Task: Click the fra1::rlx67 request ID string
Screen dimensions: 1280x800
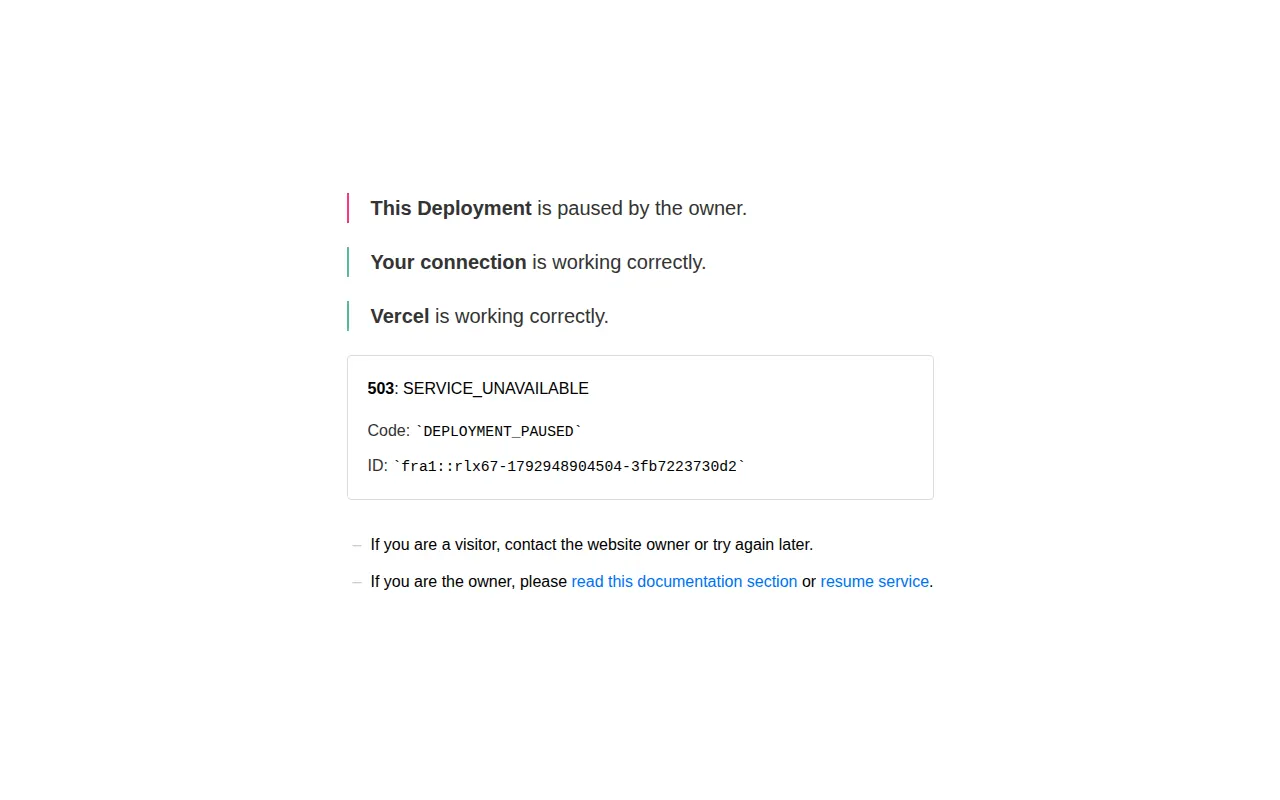Action: click(x=569, y=466)
